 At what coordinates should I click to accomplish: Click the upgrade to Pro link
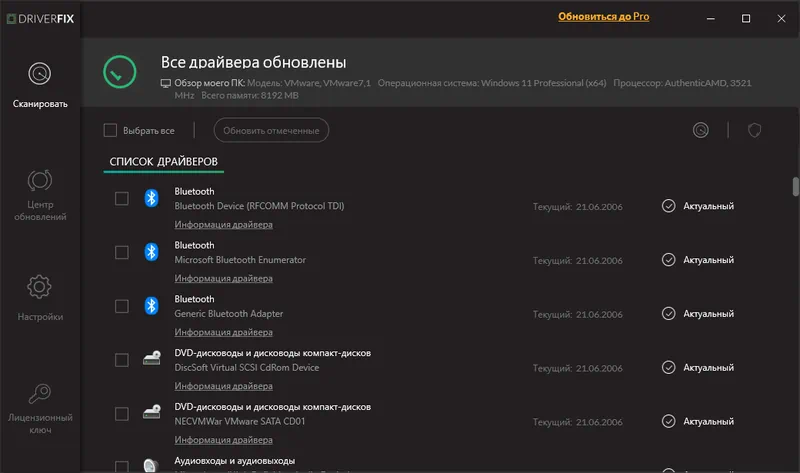pyautogui.click(x=604, y=16)
